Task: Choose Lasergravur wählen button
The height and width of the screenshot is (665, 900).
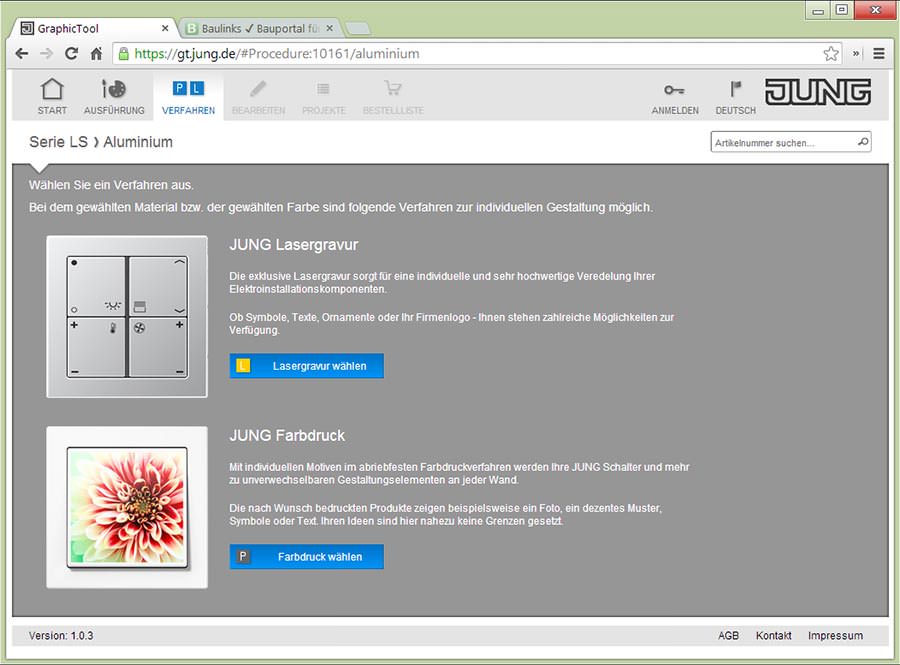Action: click(307, 365)
